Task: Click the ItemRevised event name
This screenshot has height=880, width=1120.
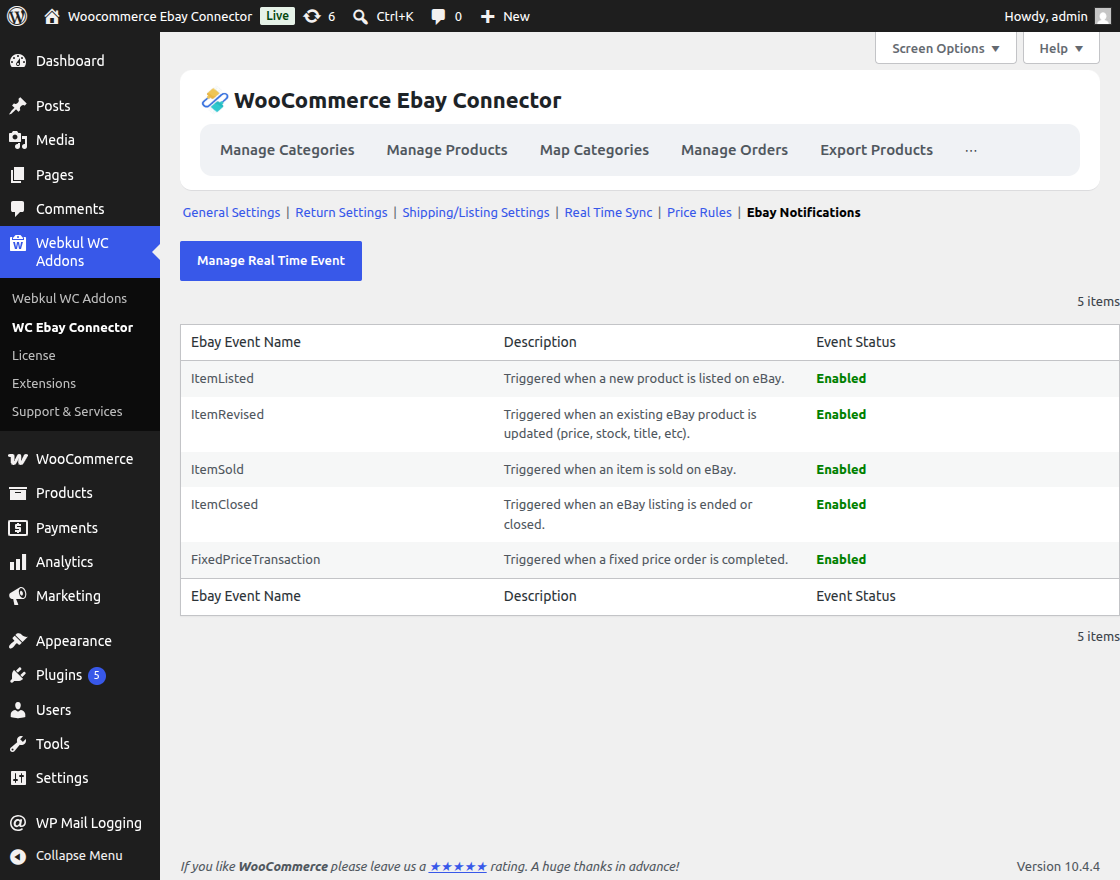Action: (x=227, y=414)
